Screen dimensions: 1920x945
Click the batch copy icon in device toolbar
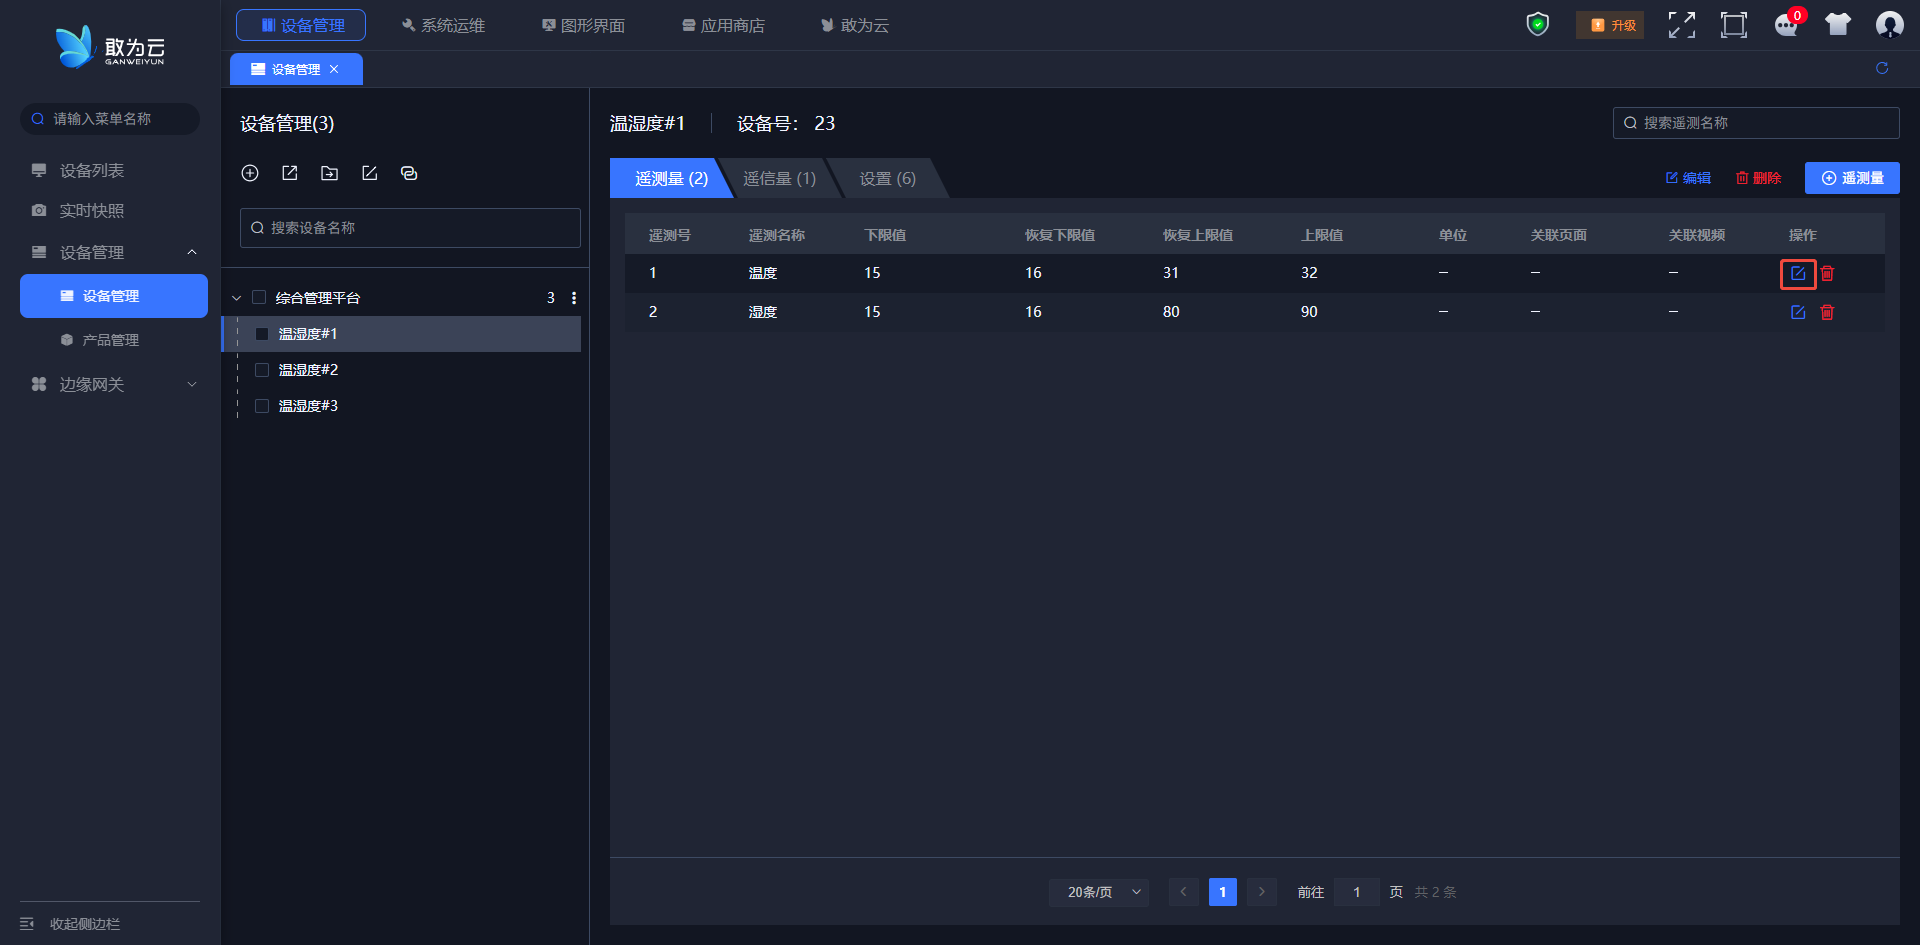point(409,173)
